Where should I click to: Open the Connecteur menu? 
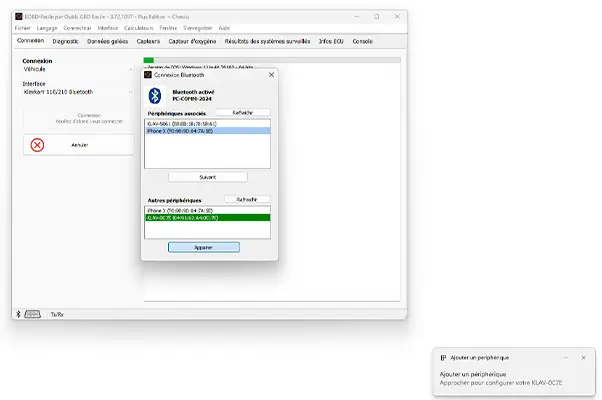pyautogui.click(x=78, y=28)
